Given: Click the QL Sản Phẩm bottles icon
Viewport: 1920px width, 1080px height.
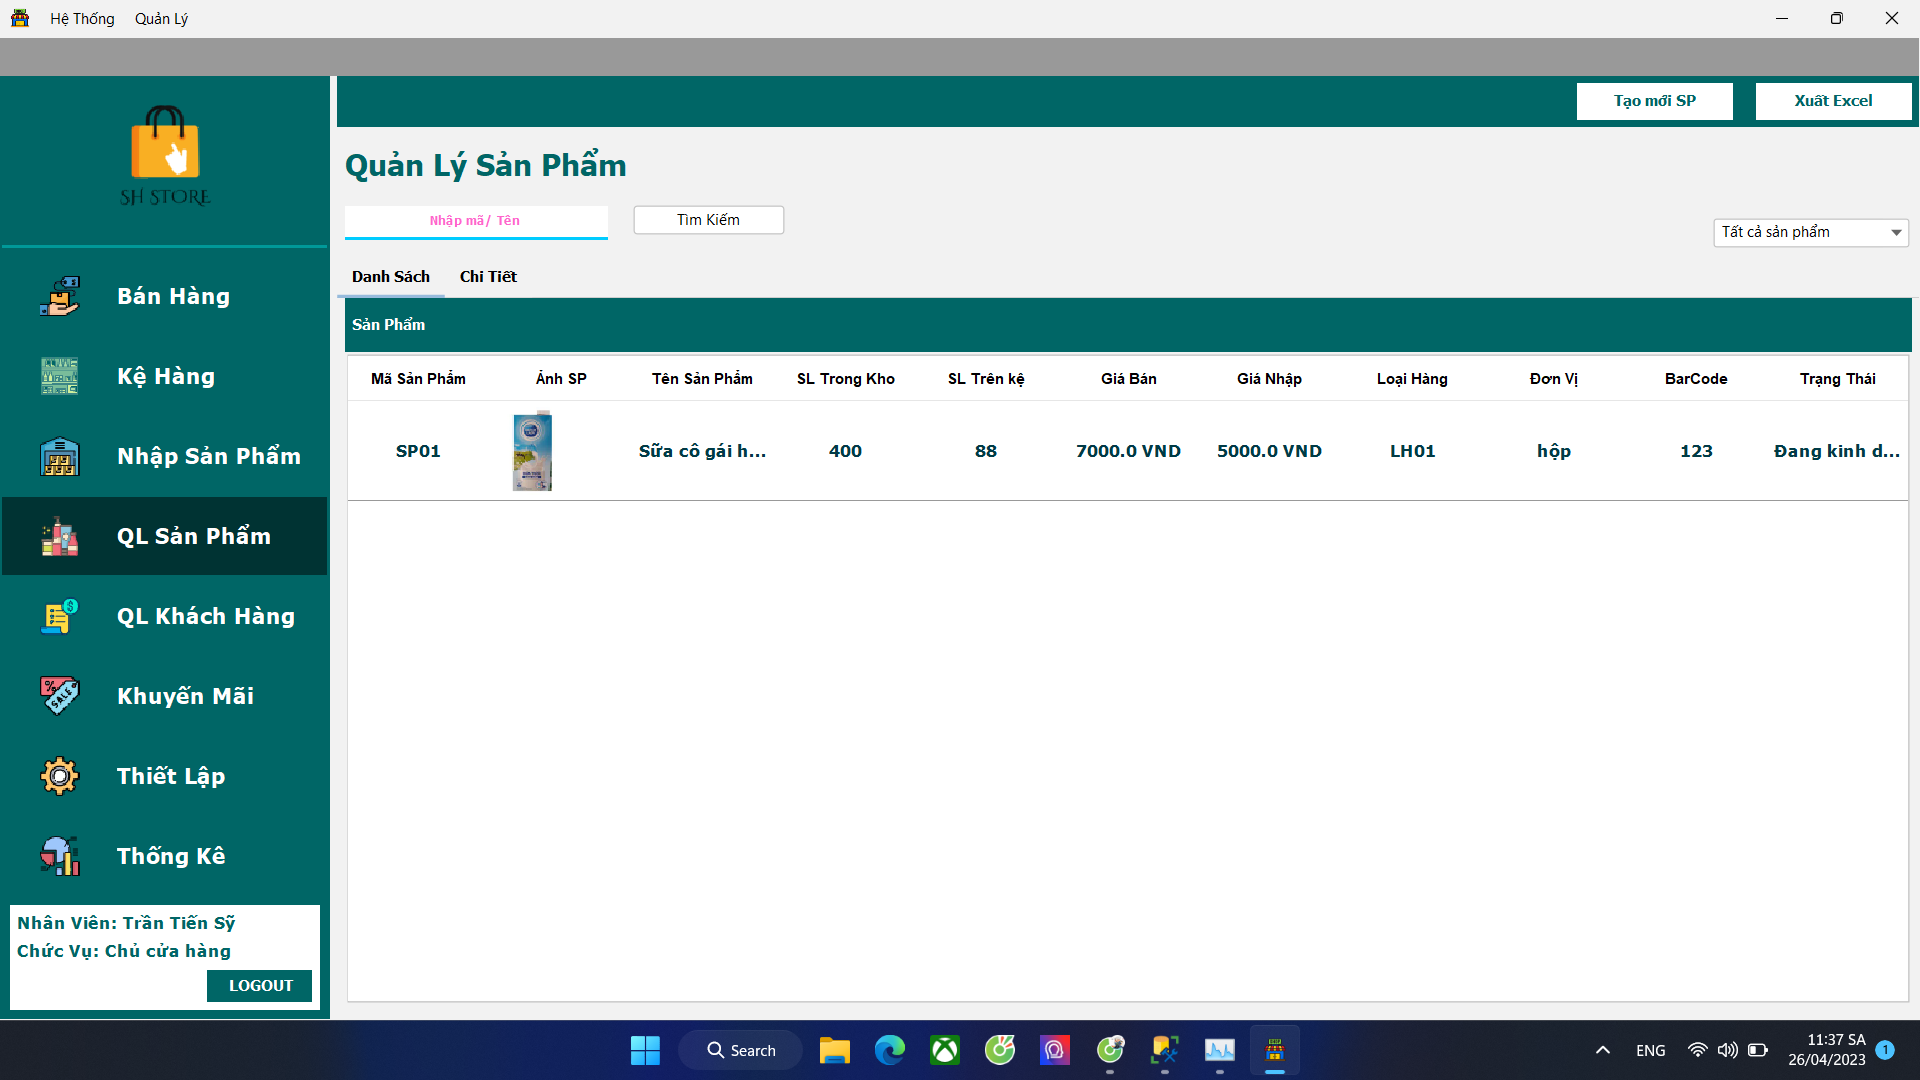Looking at the screenshot, I should pyautogui.click(x=60, y=536).
